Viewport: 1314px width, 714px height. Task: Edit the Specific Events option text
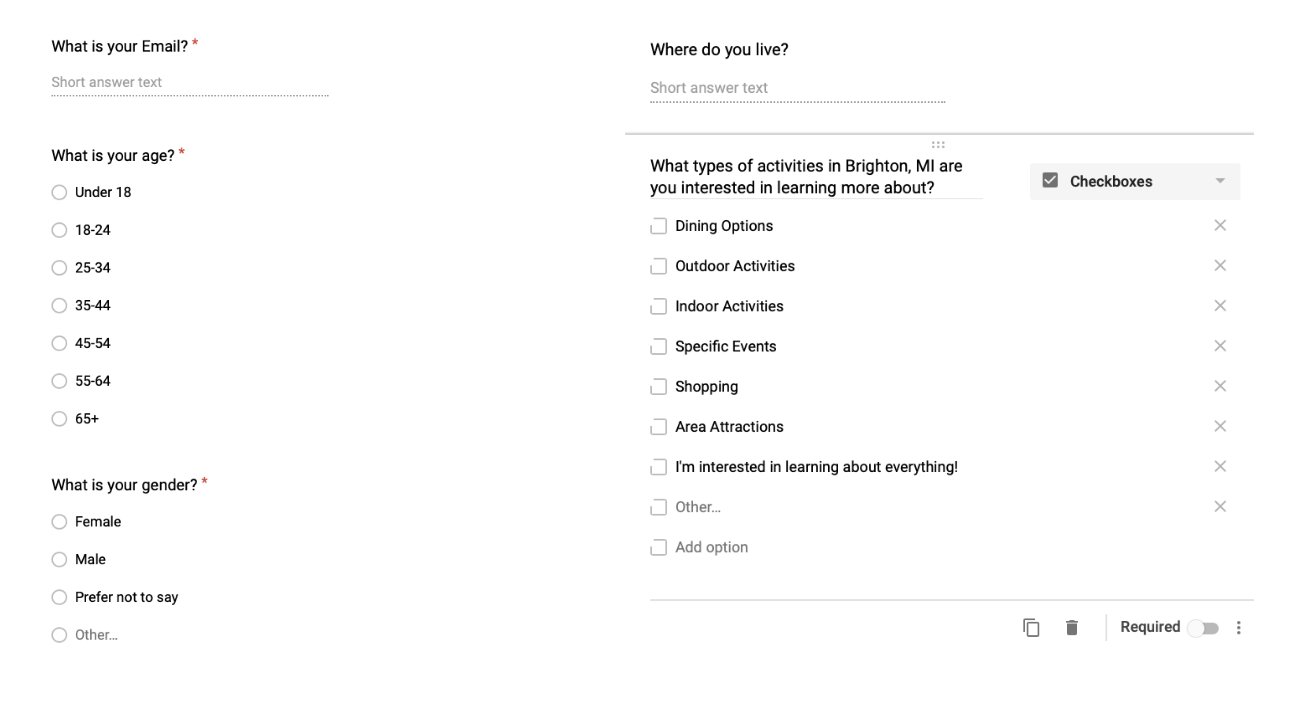726,347
